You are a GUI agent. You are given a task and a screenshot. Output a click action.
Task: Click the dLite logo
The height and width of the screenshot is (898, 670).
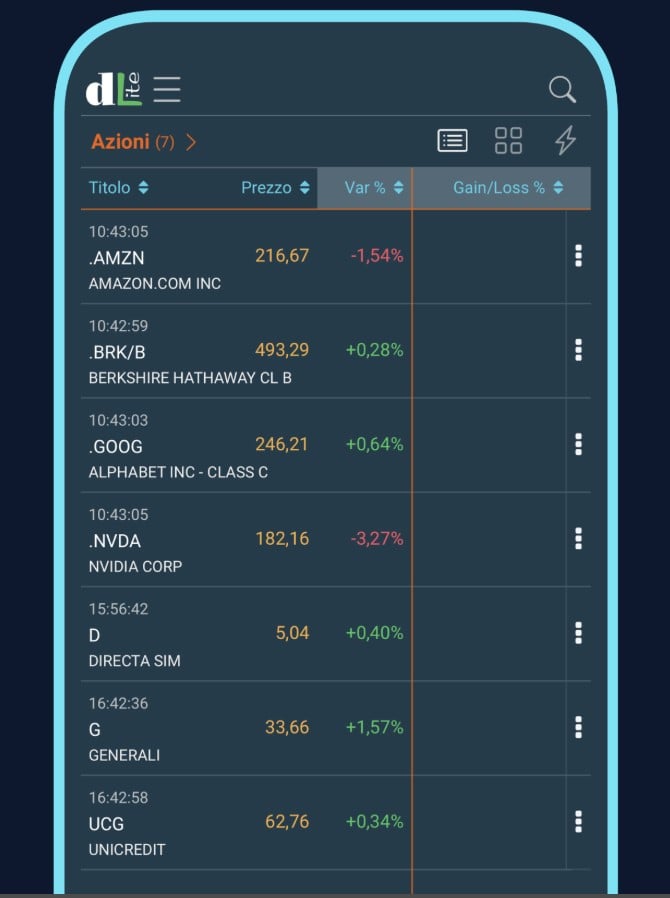(113, 89)
